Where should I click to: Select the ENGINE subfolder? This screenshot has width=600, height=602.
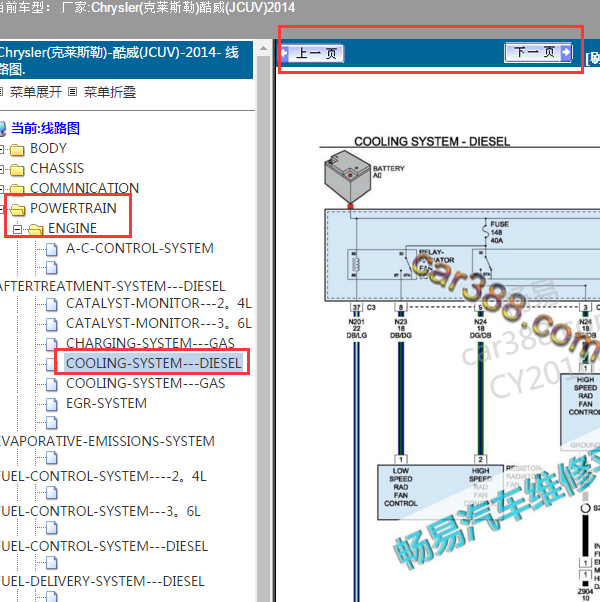point(72,228)
